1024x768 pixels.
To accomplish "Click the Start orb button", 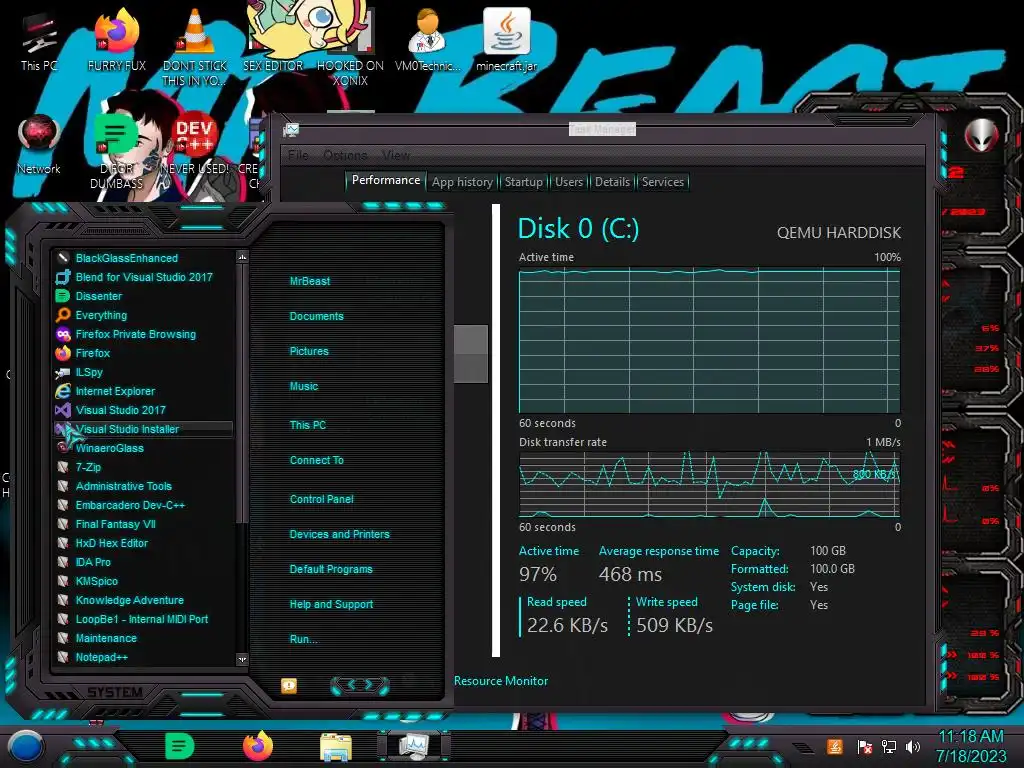I will (x=25, y=747).
